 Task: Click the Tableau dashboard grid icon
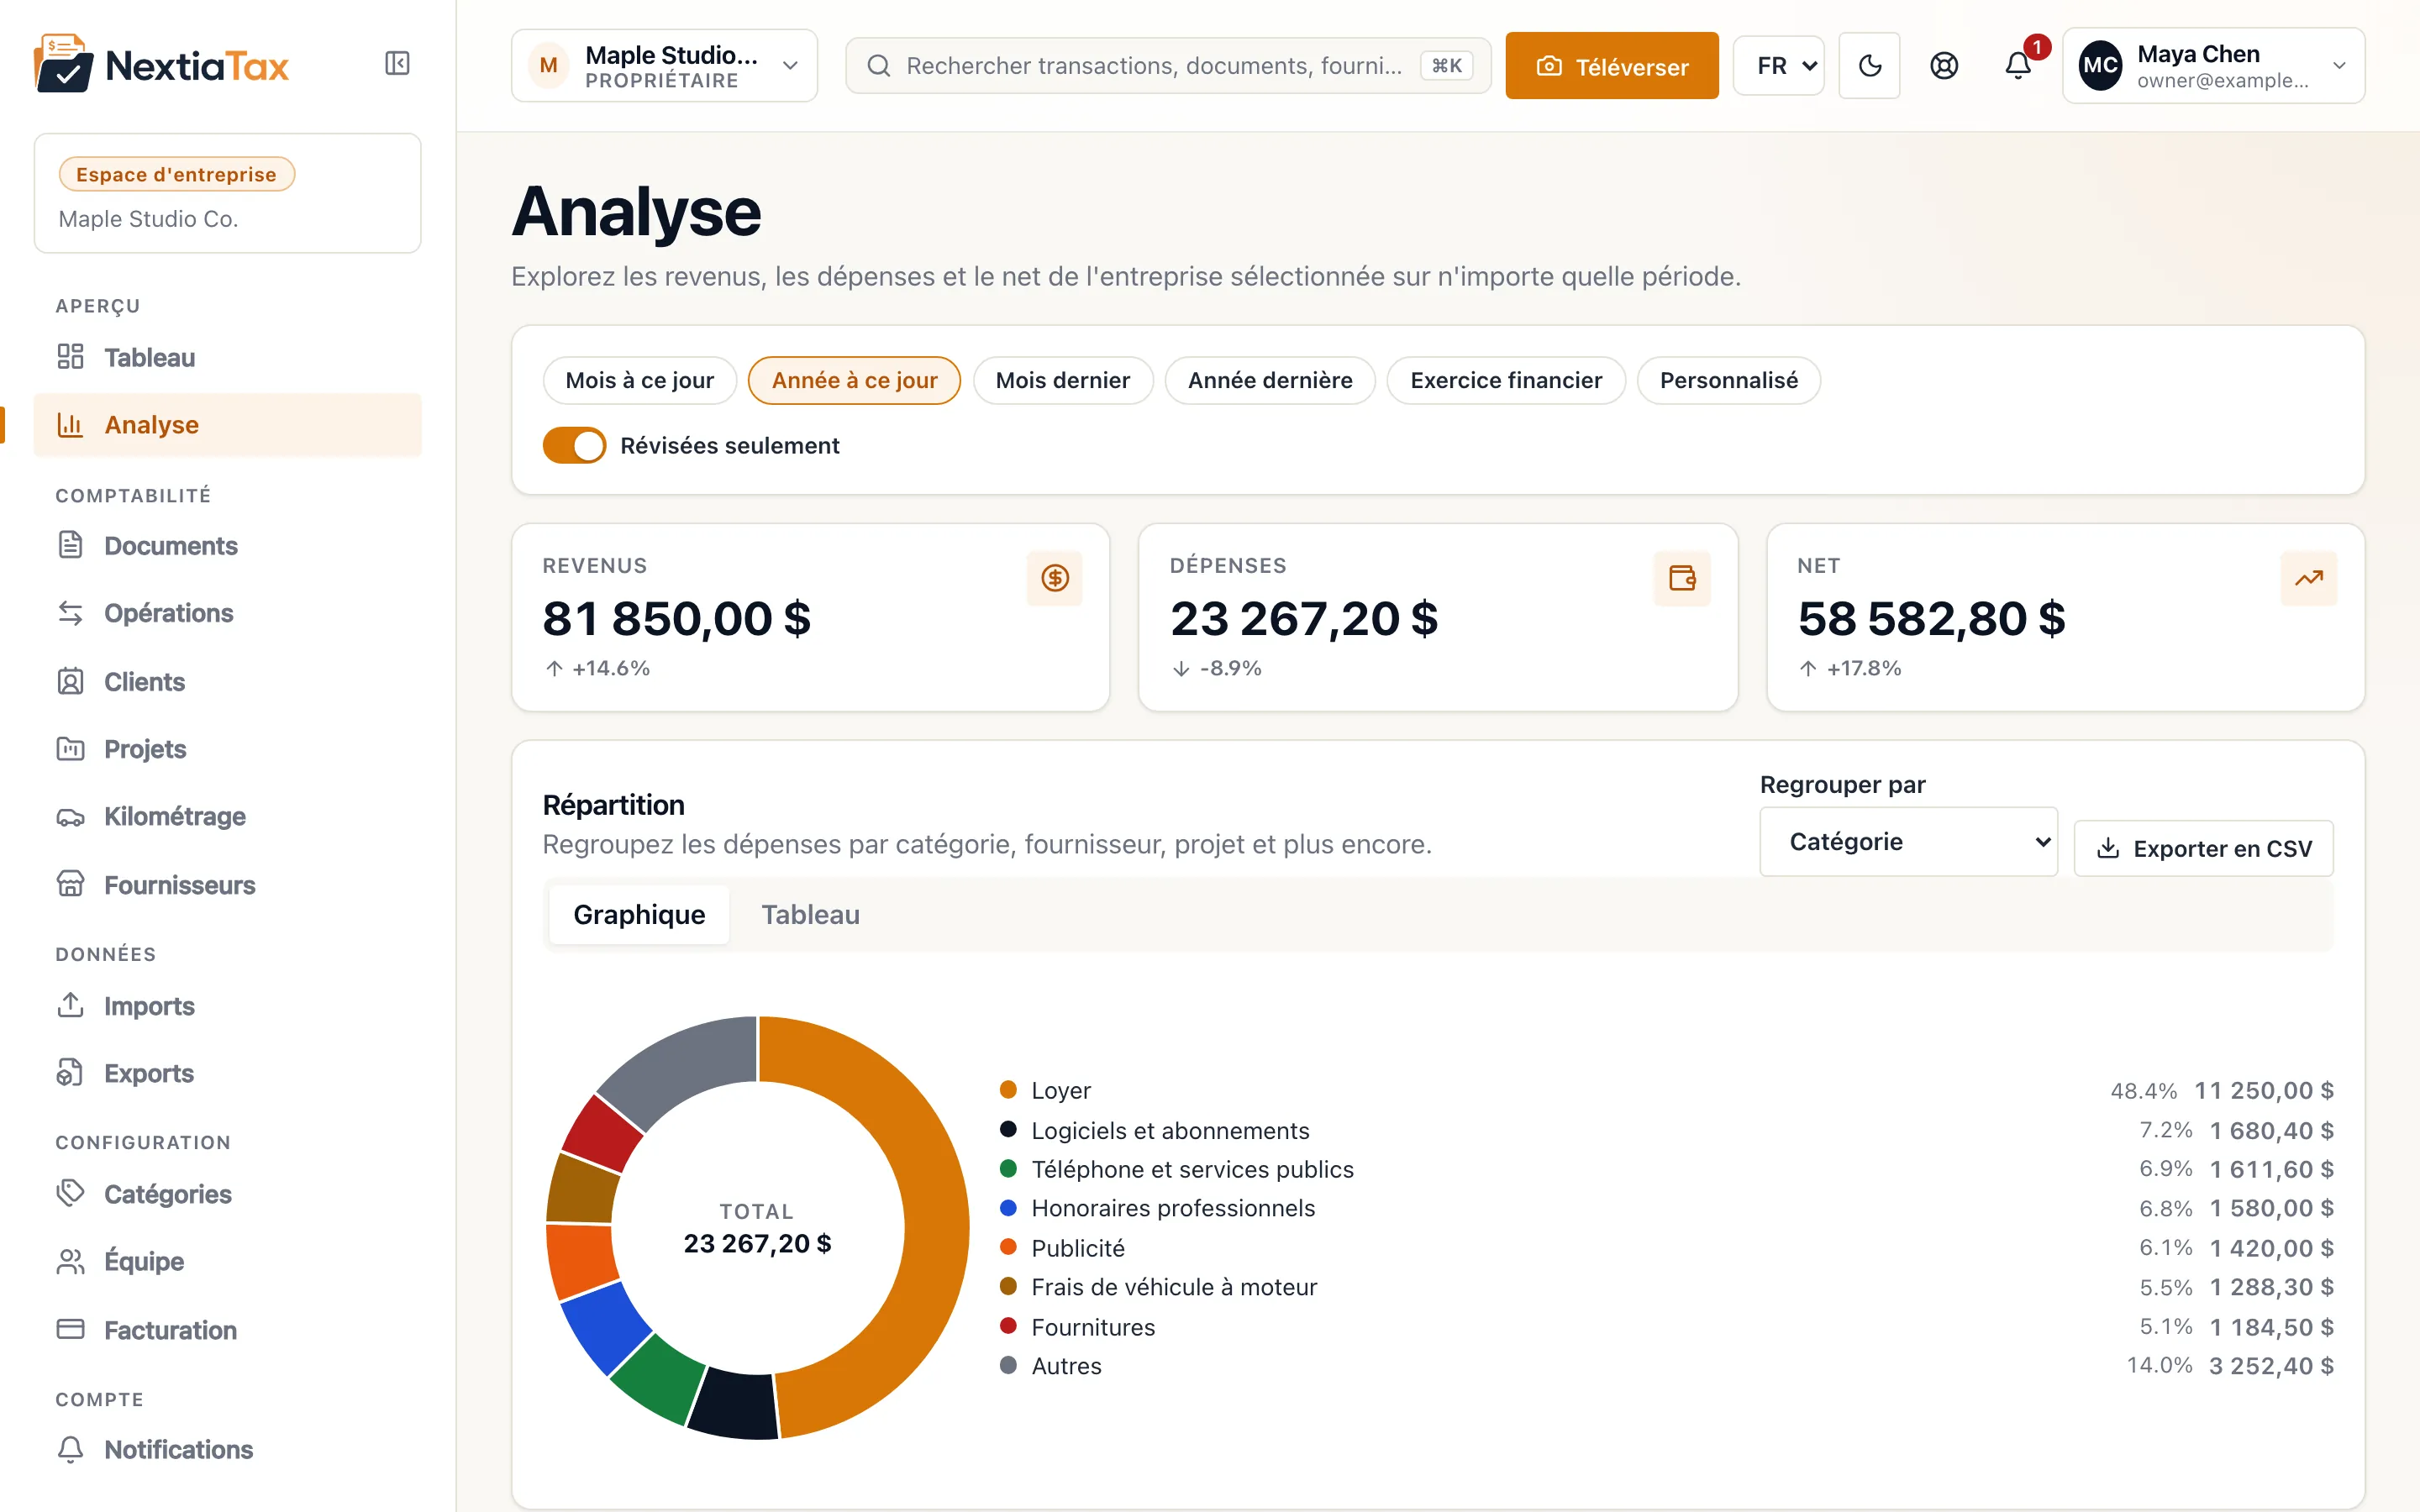(x=70, y=357)
